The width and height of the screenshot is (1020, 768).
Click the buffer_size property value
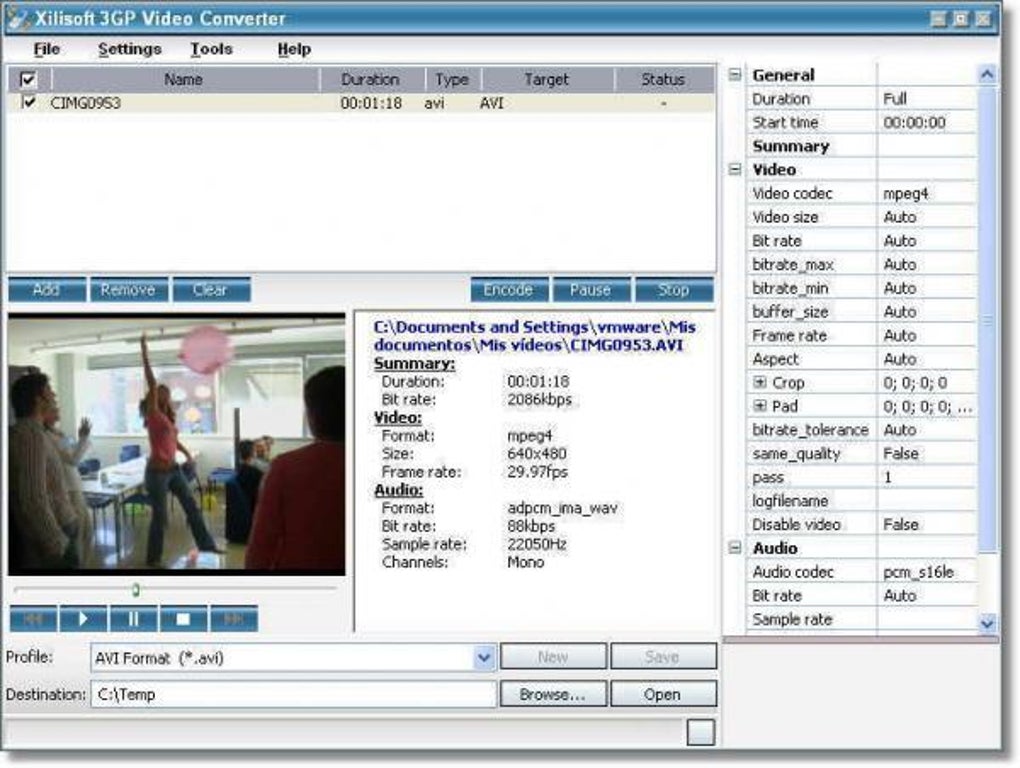click(x=926, y=311)
